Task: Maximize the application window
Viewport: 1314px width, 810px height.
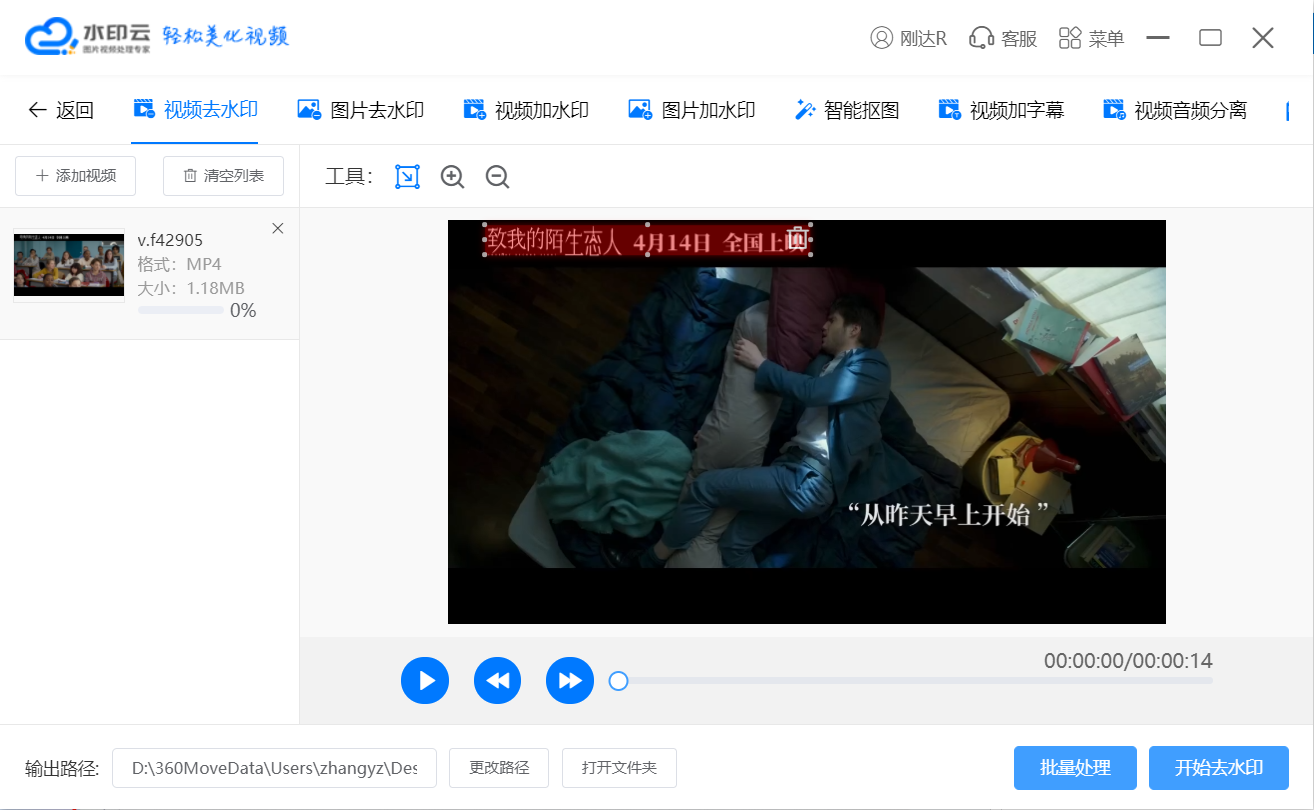Action: click(1210, 38)
